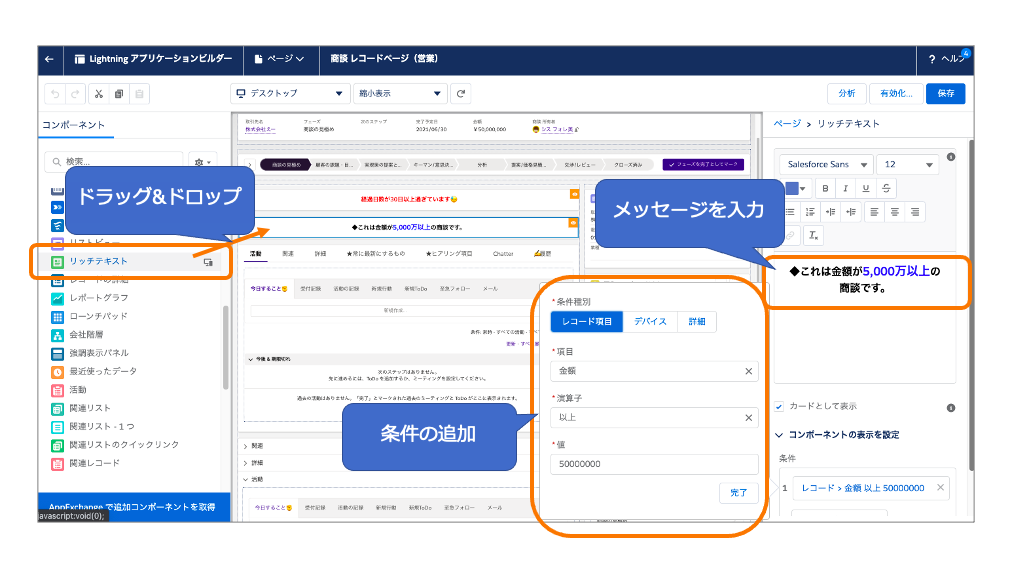
Task: Open the 縮小表示 zoom dropdown
Action: [399, 93]
